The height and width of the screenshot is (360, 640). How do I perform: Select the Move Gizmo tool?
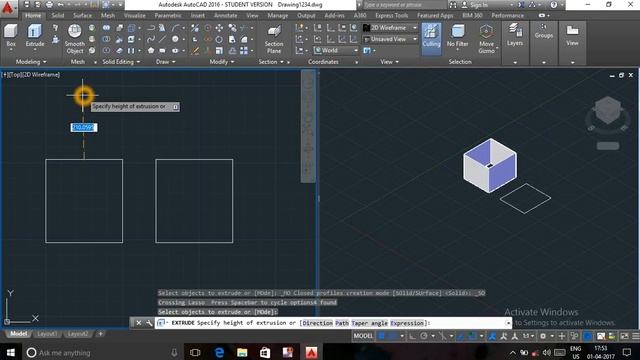[486, 39]
